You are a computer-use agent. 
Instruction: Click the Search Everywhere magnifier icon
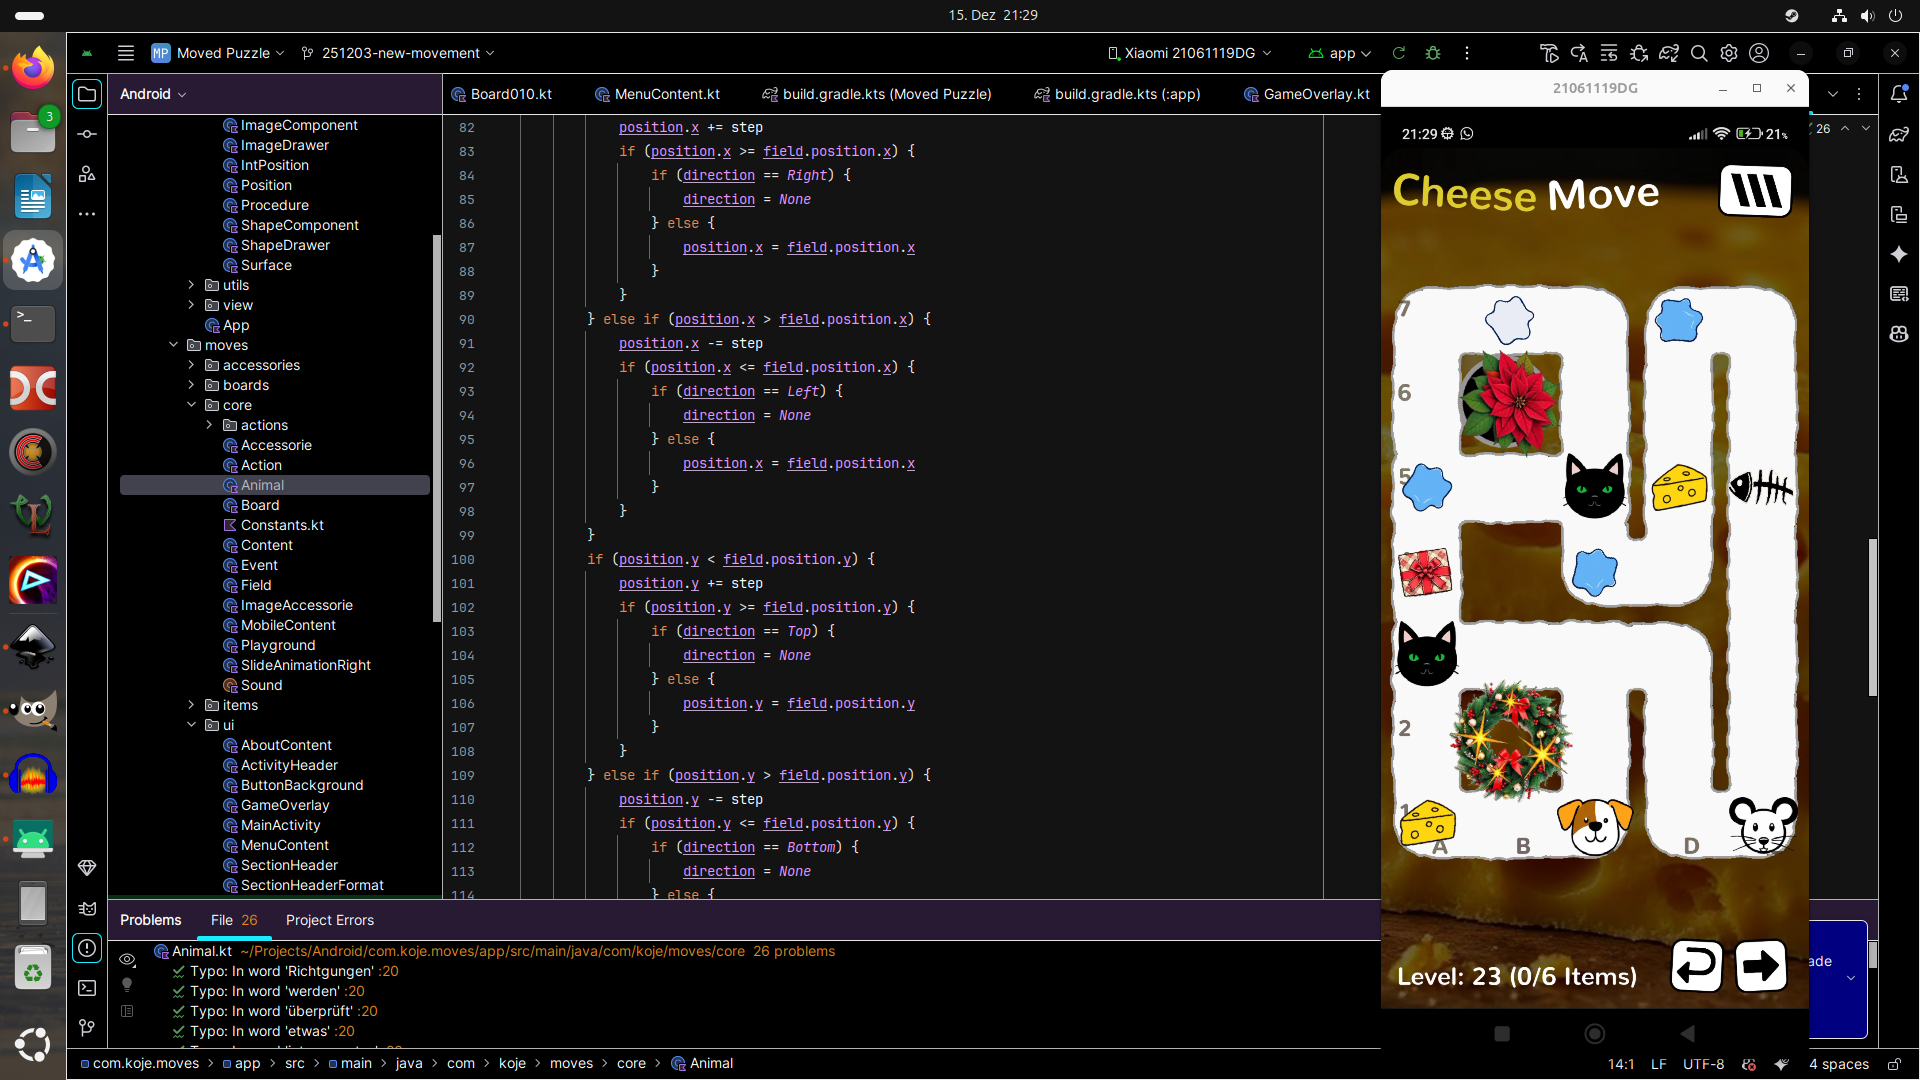1699,53
